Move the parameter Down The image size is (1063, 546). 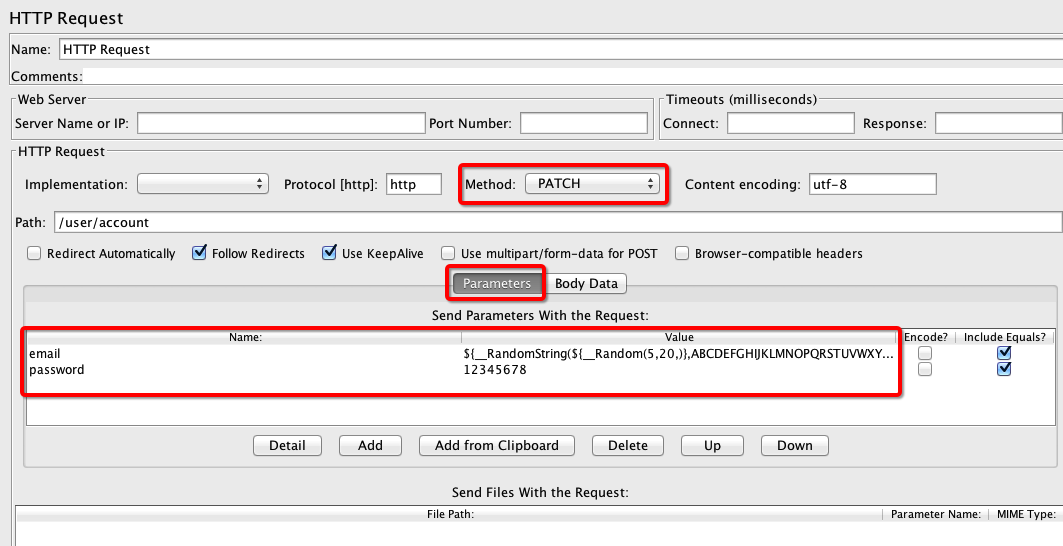tap(794, 445)
